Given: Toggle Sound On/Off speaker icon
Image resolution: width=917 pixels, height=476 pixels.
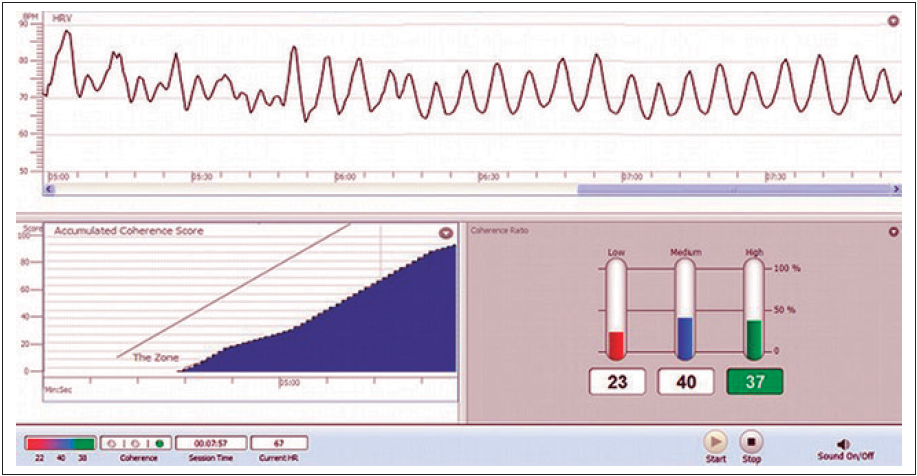Looking at the screenshot, I should click(x=843, y=443).
